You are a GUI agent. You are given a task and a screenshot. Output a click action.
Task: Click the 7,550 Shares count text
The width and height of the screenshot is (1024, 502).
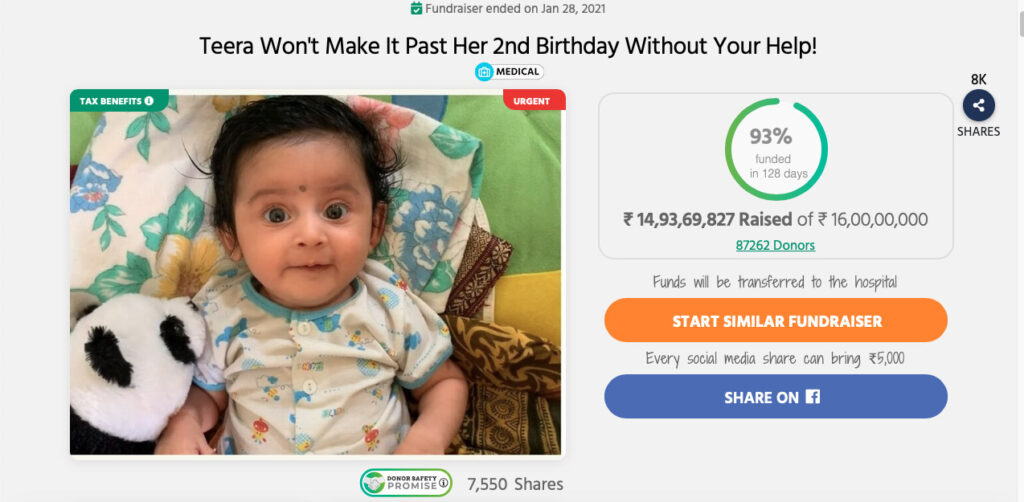(x=515, y=484)
